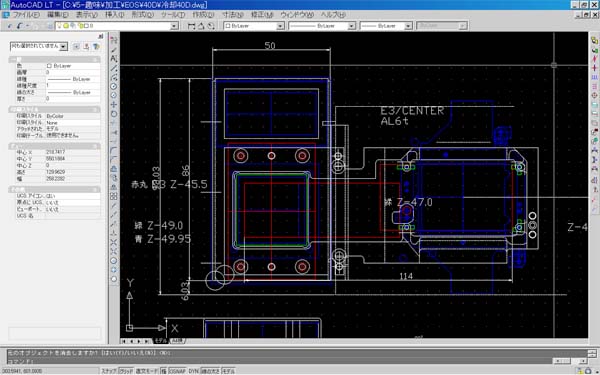Screen dimensions: 600x375
Task: Click the quick select icon in properties panel
Action: tap(96, 46)
